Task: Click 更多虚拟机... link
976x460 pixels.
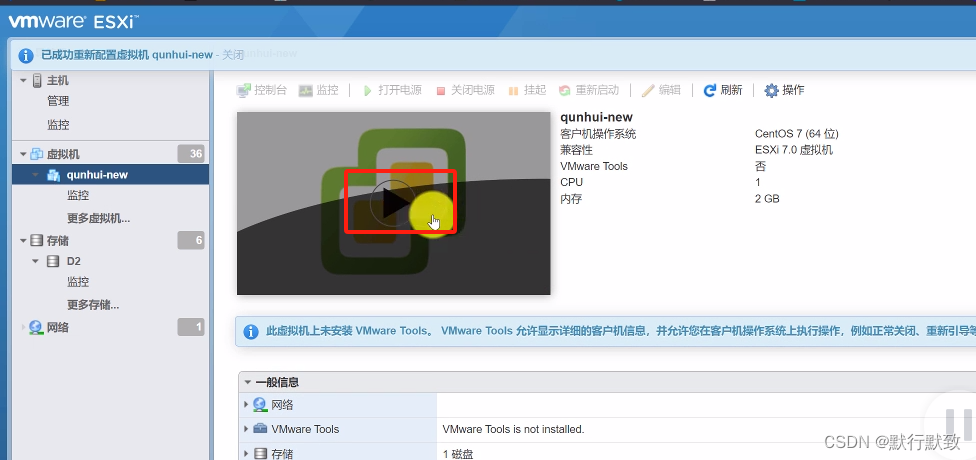Action: [x=98, y=218]
